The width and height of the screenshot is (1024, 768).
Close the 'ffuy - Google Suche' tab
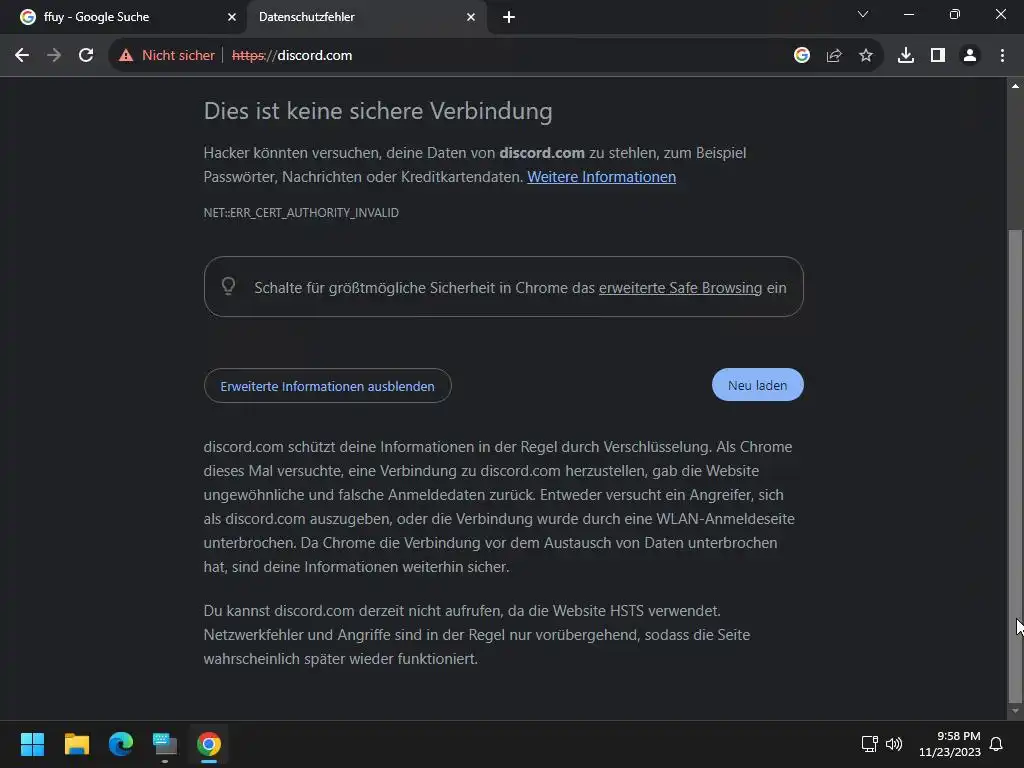click(232, 17)
